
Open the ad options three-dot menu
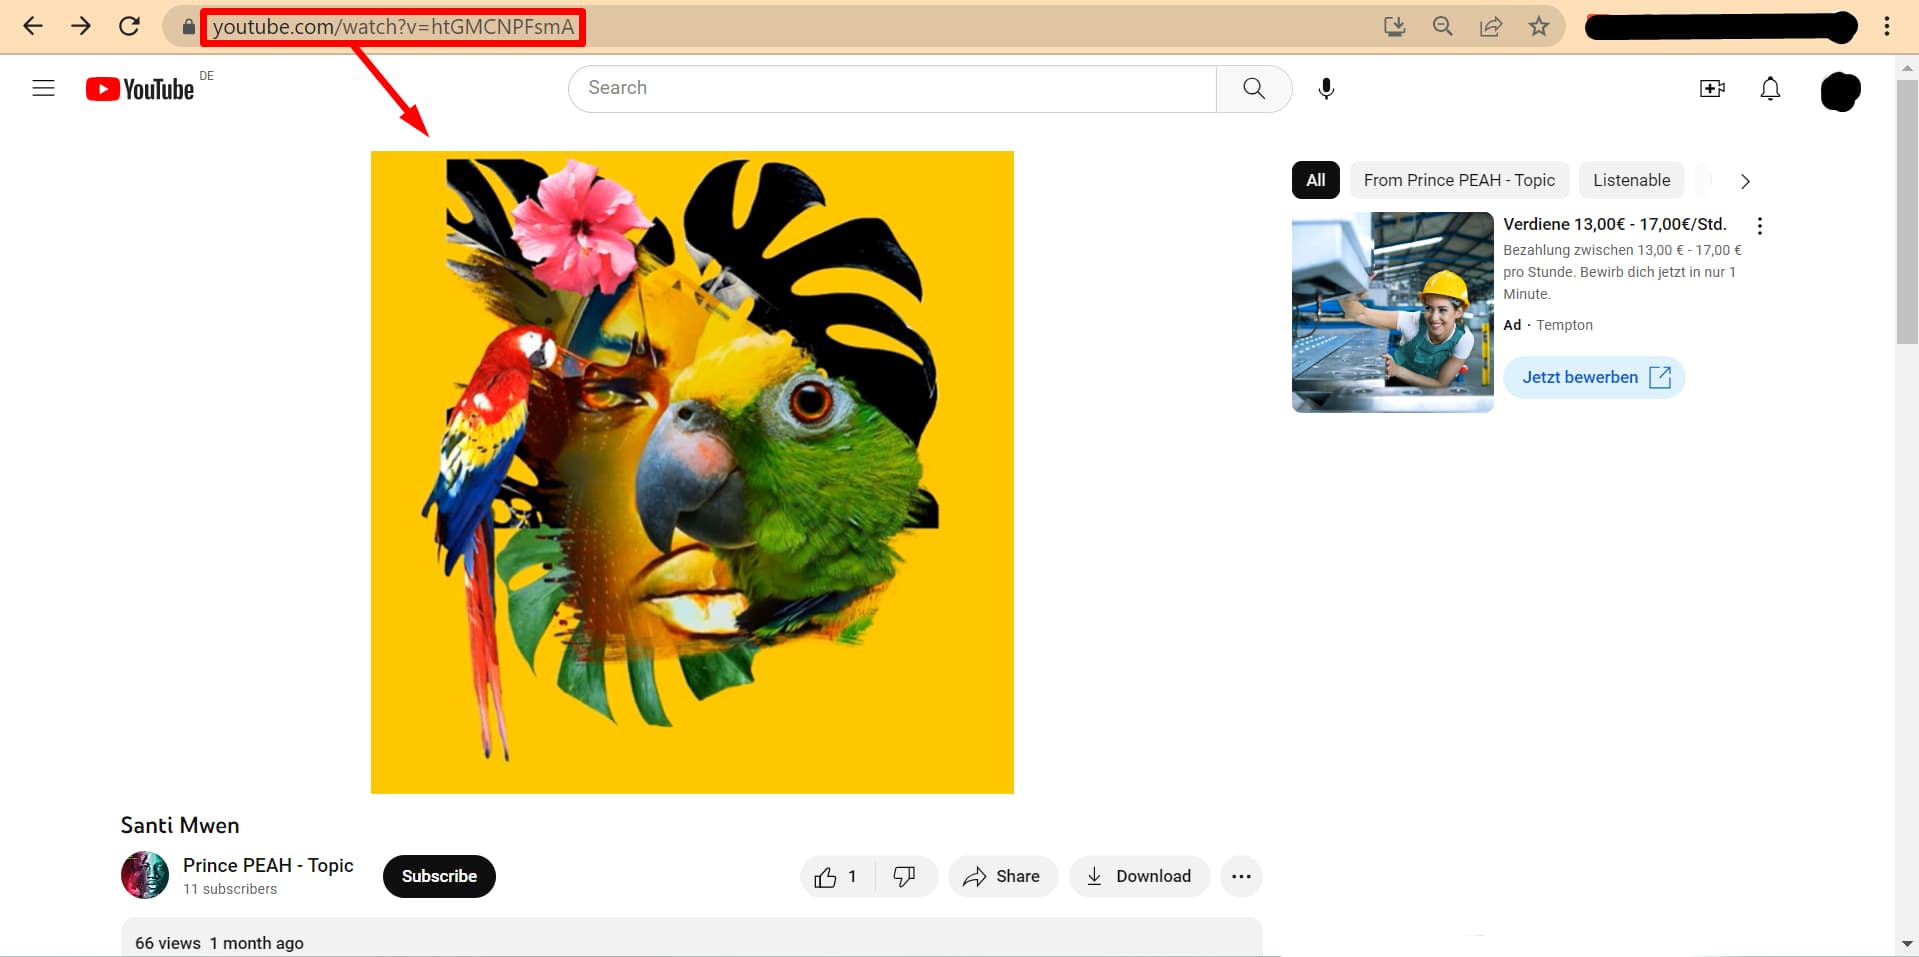1759,226
